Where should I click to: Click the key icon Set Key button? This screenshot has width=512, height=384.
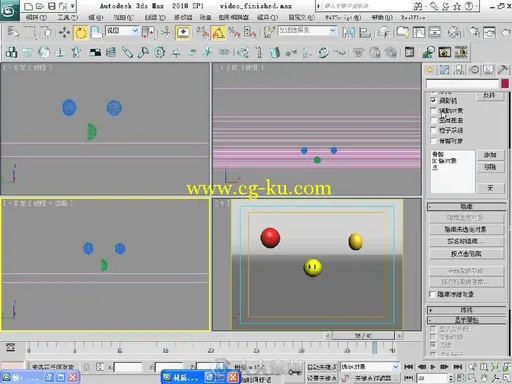[294, 372]
